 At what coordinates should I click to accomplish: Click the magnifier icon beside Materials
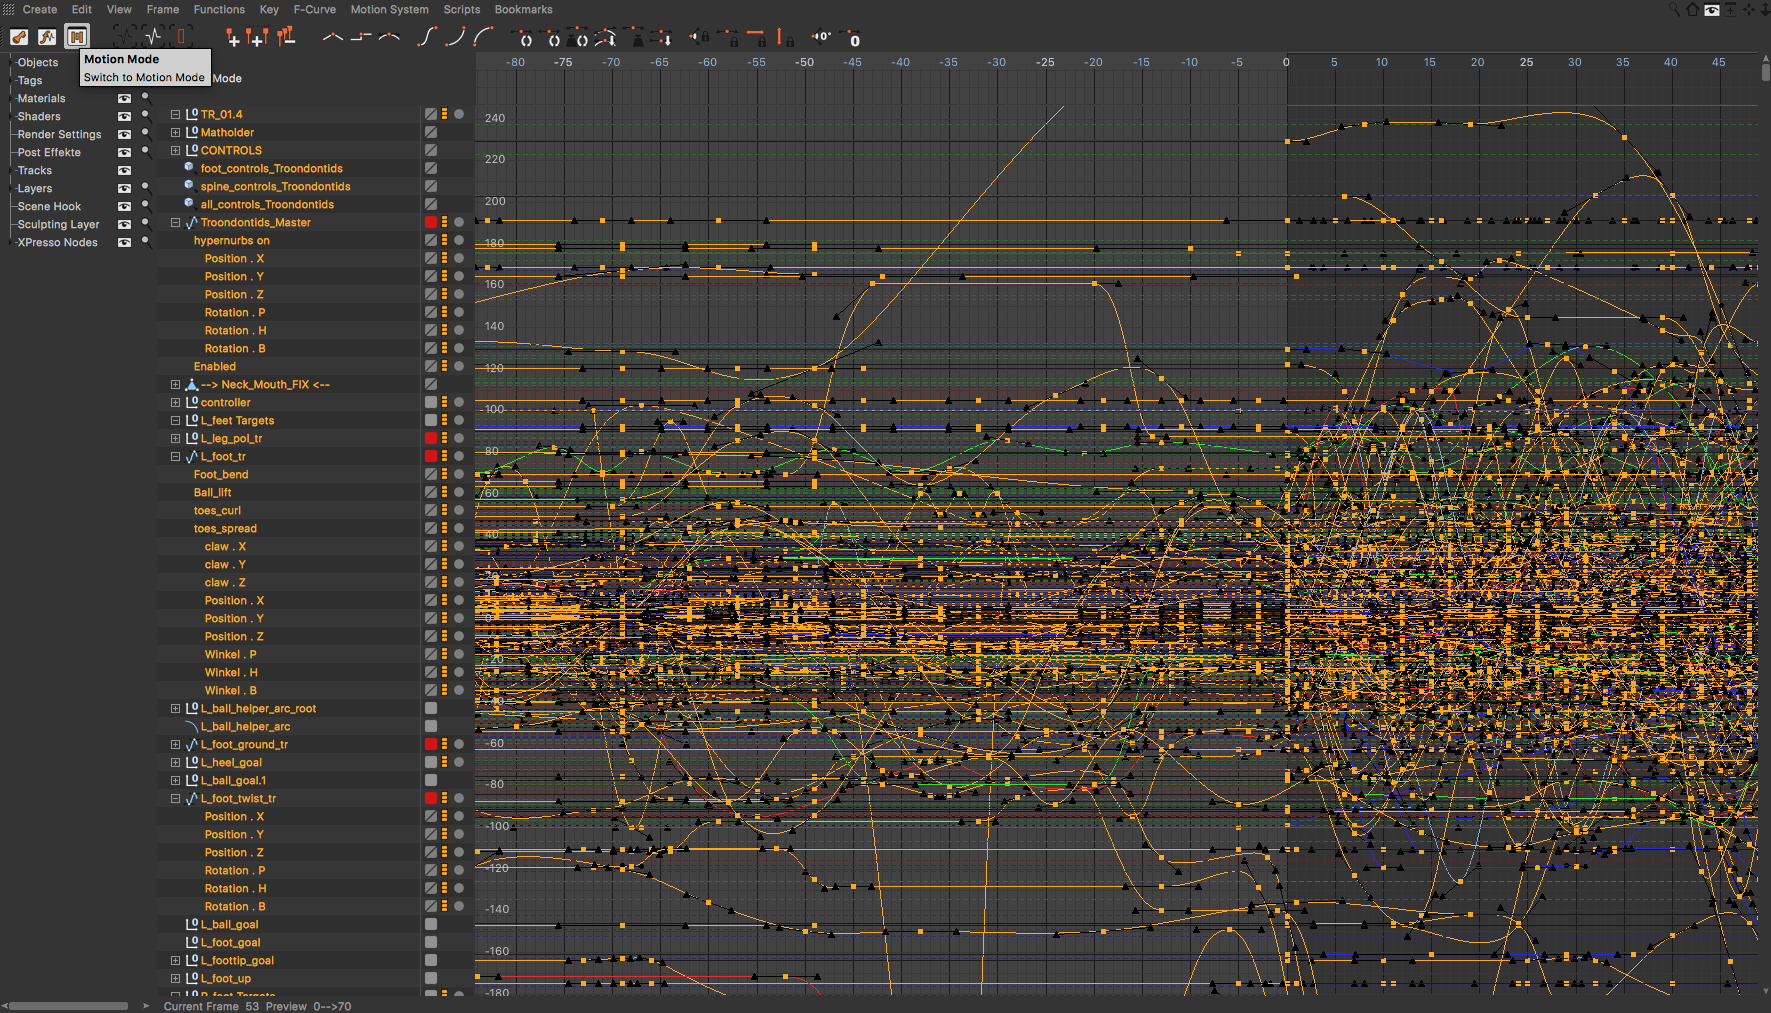[146, 98]
